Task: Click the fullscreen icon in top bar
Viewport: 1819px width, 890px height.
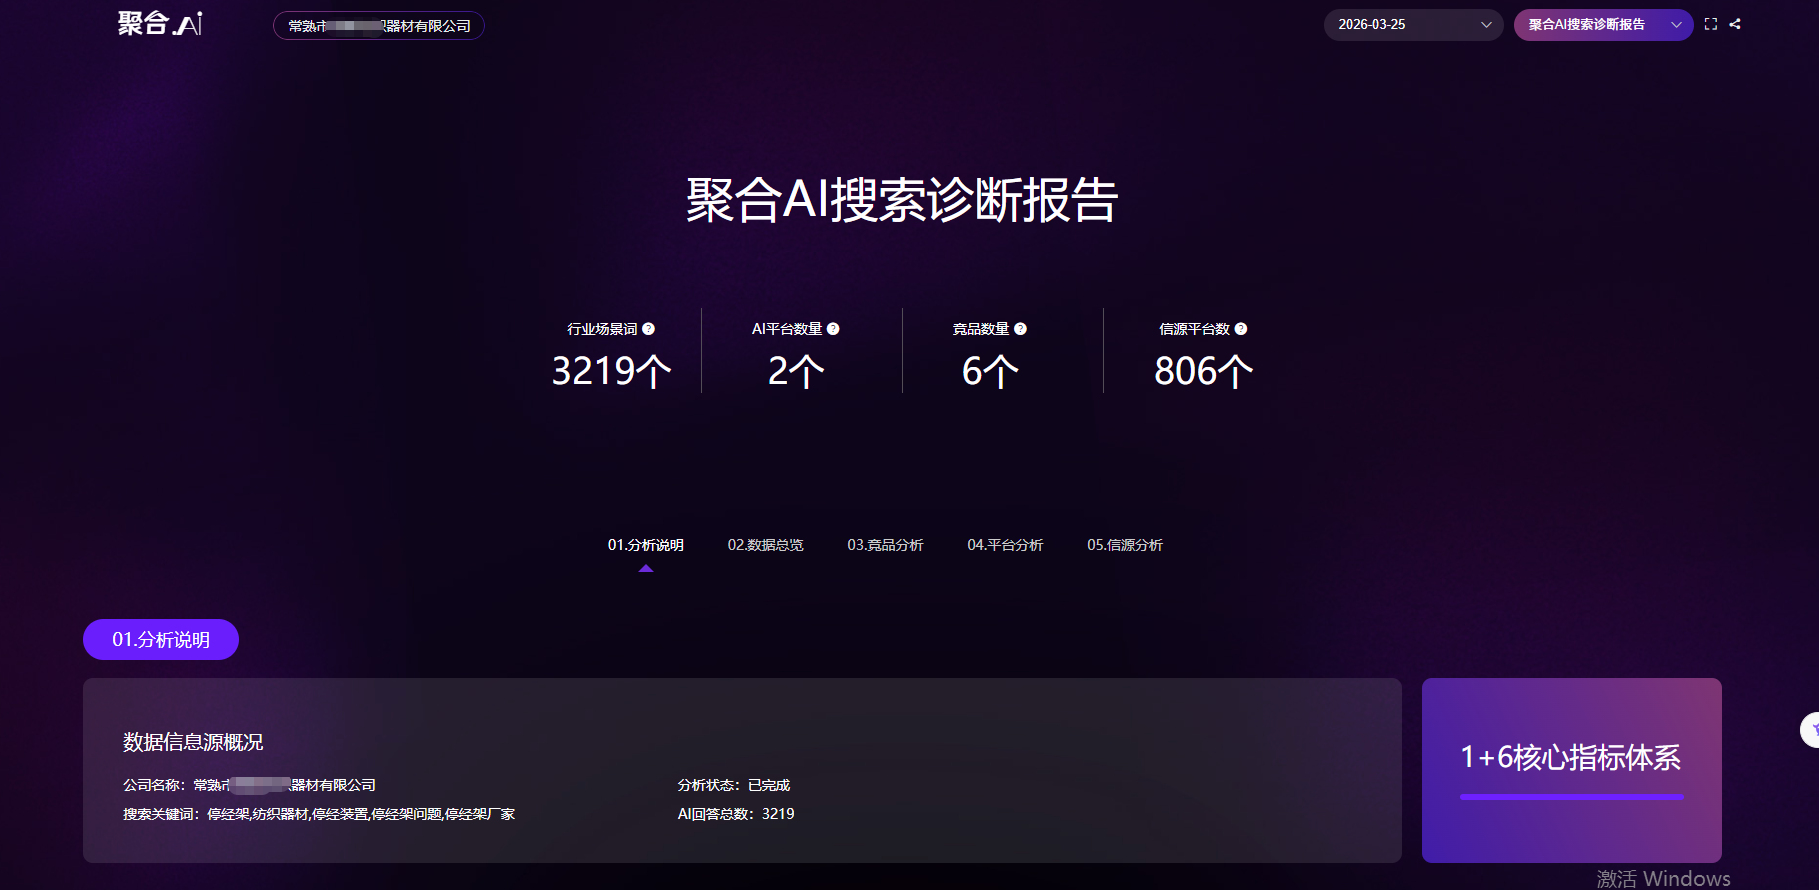Action: (1711, 24)
